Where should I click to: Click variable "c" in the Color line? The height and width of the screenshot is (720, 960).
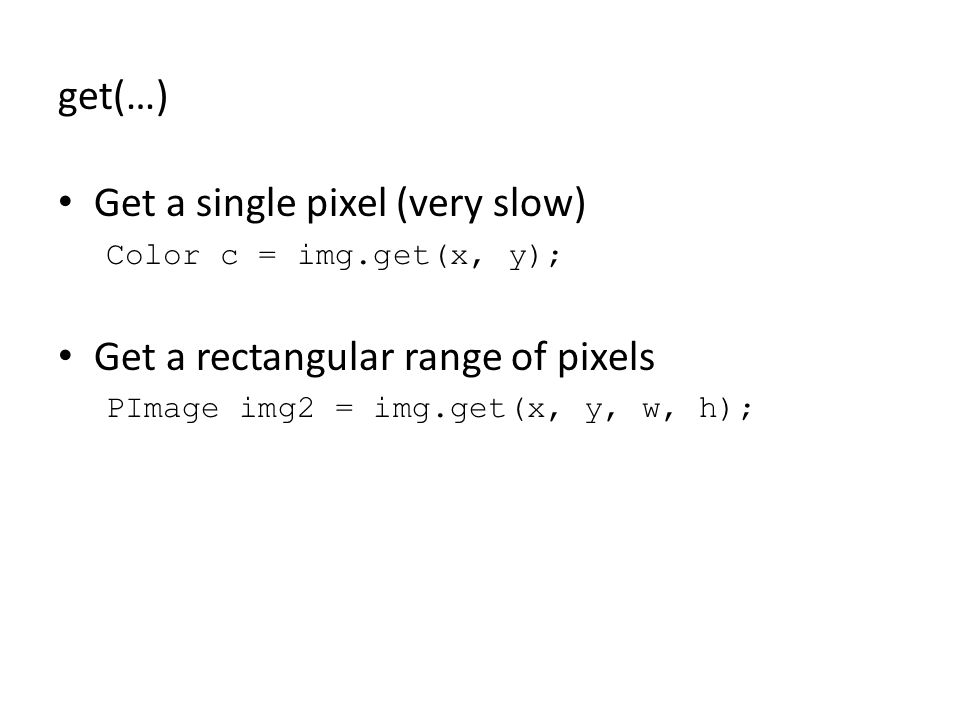pos(230,257)
